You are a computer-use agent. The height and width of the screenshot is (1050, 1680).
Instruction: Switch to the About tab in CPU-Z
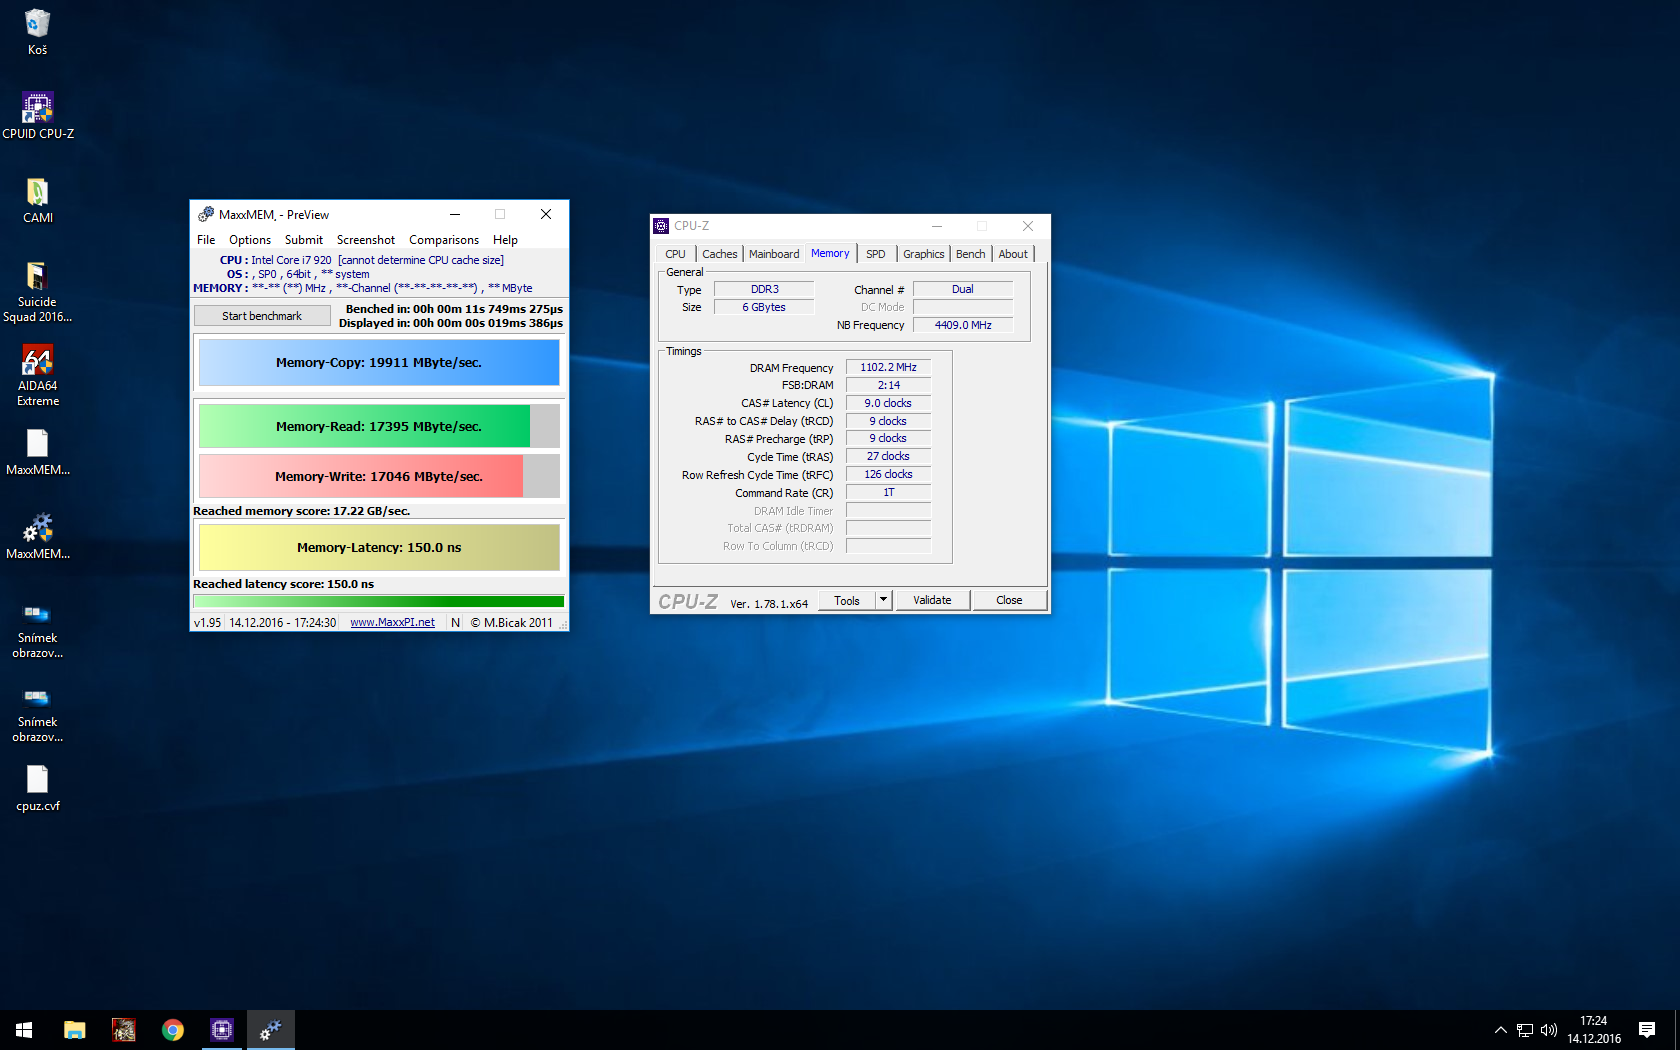pyautogui.click(x=1013, y=254)
